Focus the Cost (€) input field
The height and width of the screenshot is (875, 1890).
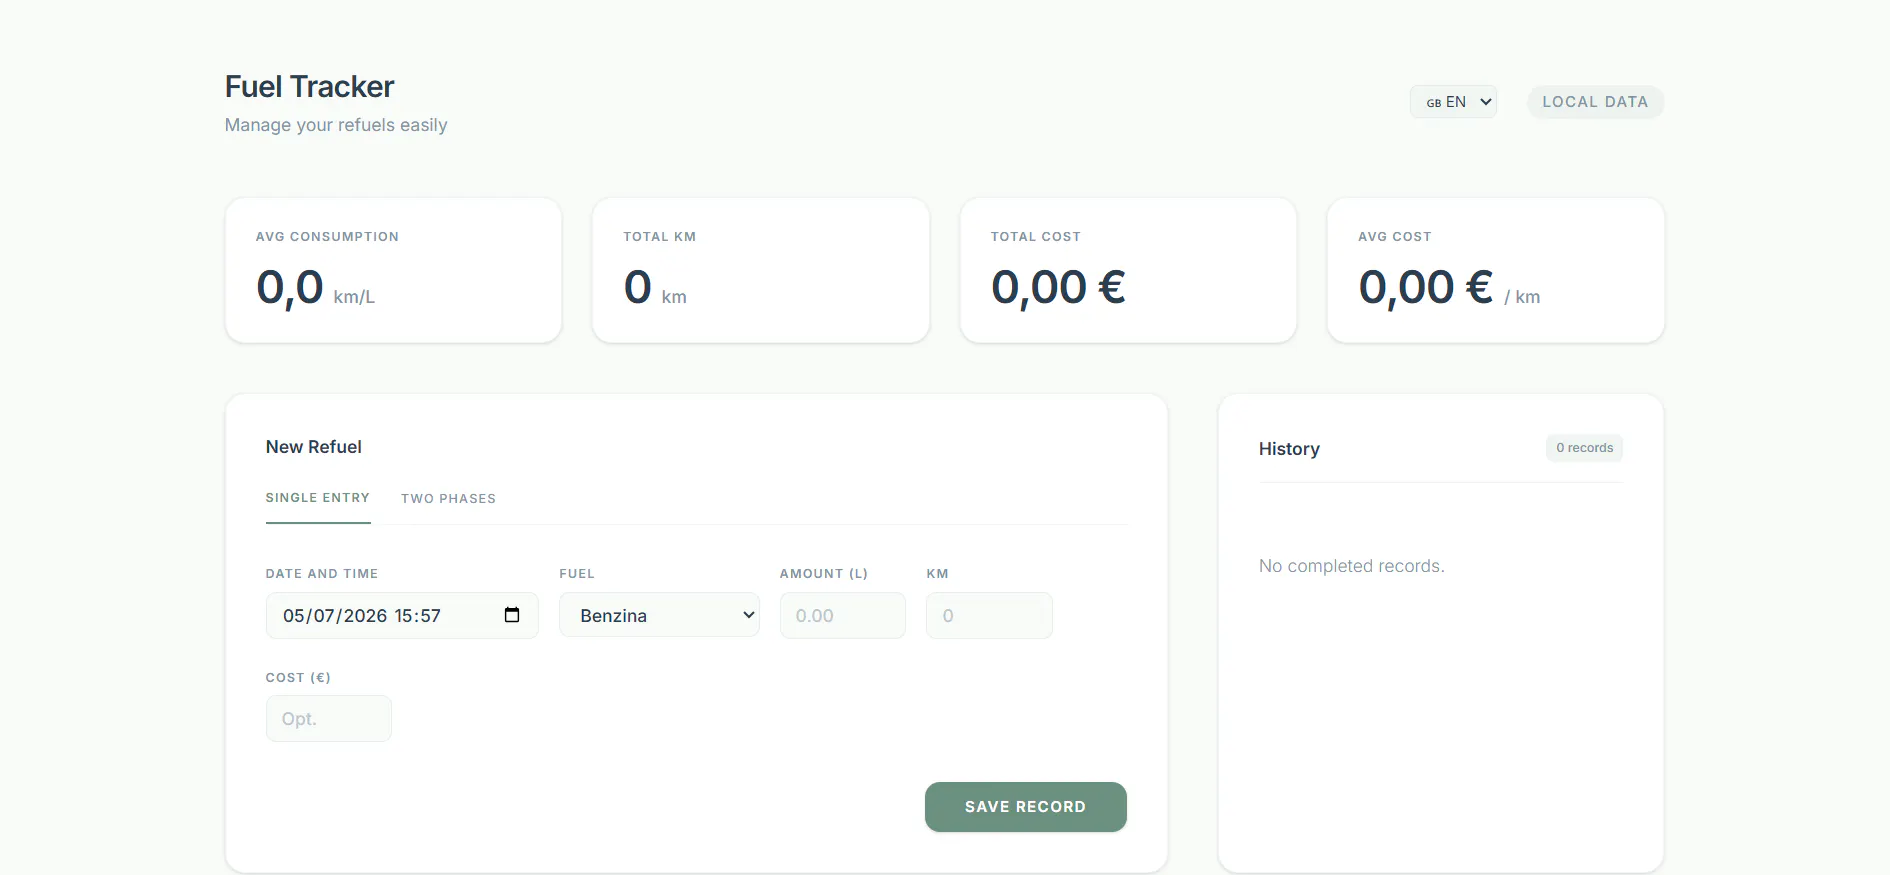(x=328, y=719)
